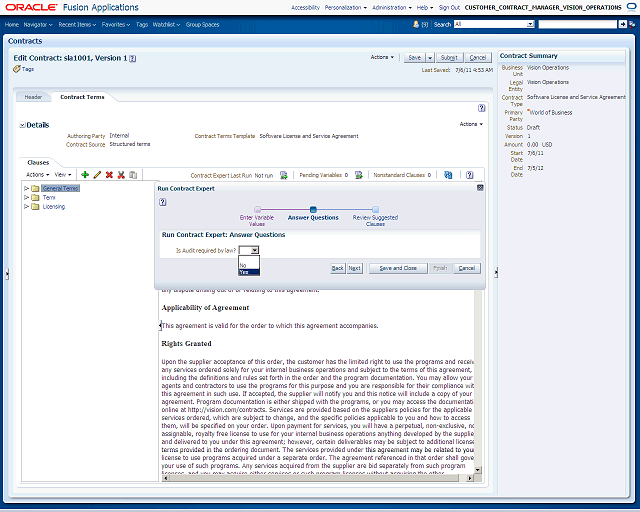This screenshot has height=512, width=640.
Task: Choose No in the audit dropdown list
Action: point(249,265)
